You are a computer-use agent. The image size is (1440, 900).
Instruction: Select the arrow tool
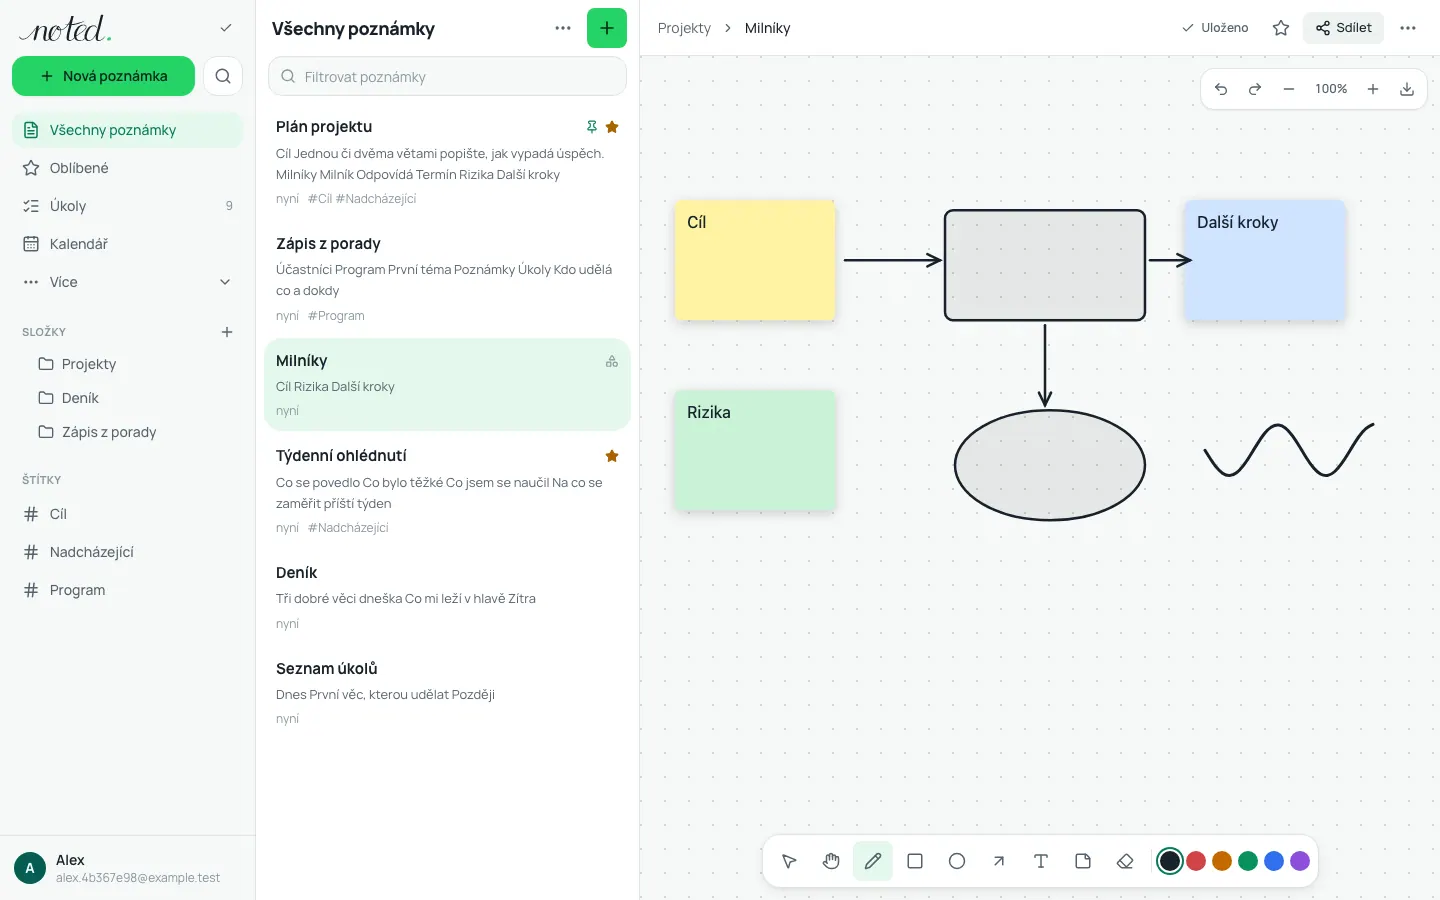999,861
